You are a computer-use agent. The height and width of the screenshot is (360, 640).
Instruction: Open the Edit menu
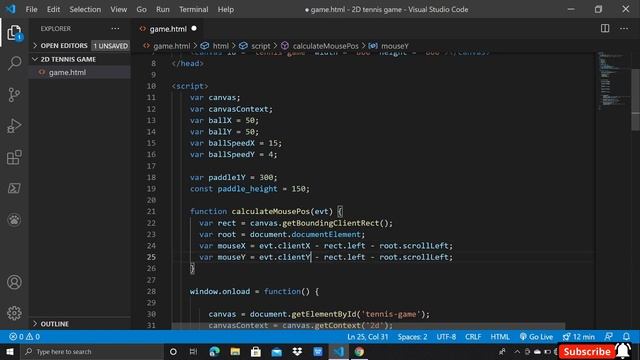[53, 9]
